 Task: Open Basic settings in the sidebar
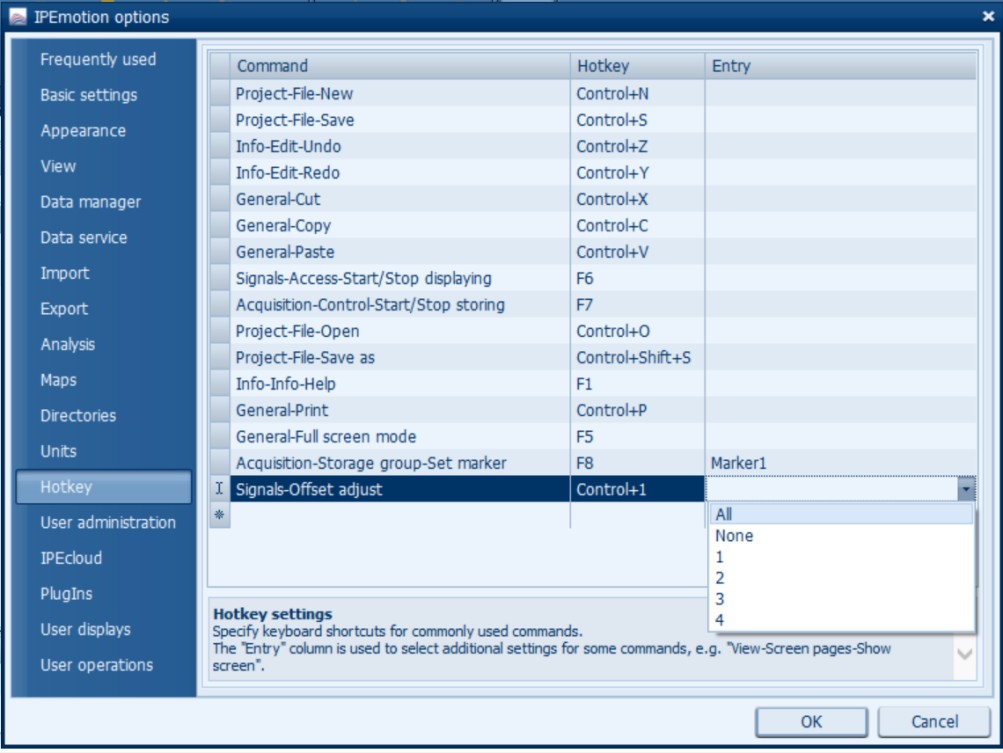pos(88,95)
